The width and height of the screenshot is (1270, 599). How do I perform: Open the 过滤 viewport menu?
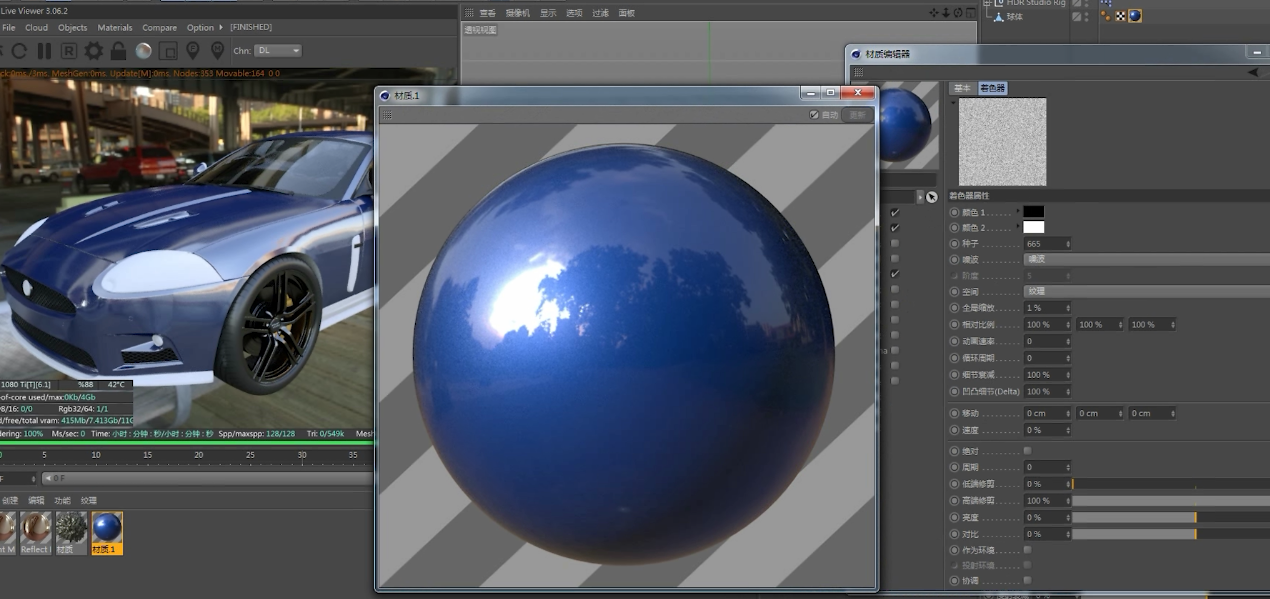[x=600, y=13]
